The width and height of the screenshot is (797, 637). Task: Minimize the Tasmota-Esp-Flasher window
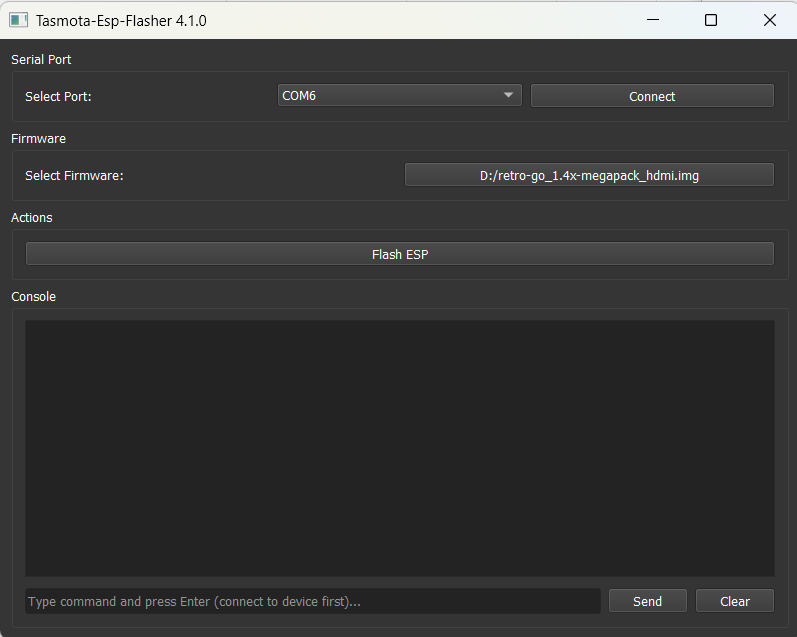click(x=653, y=20)
